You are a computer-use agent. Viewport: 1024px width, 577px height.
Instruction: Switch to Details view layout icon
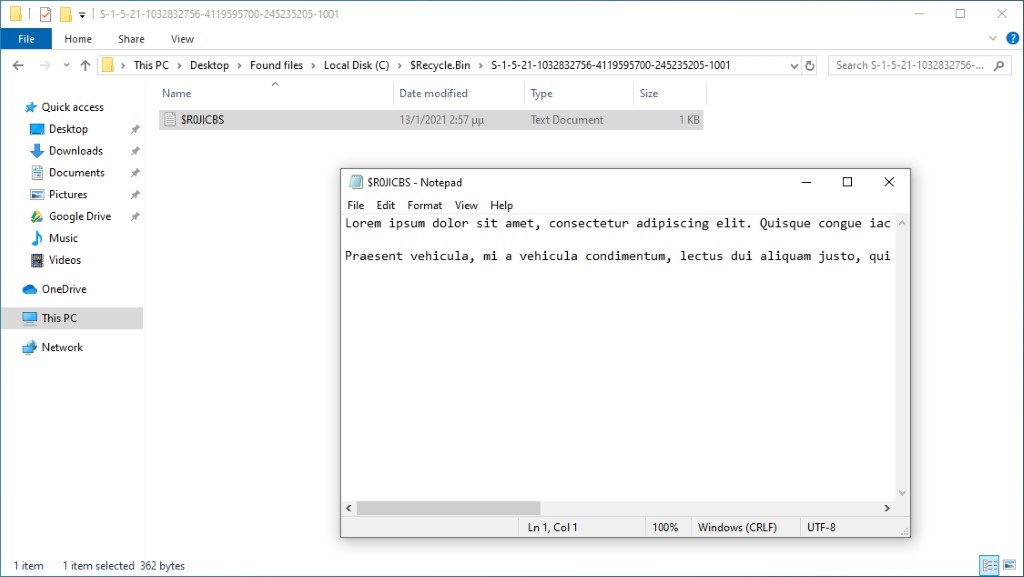point(989,565)
